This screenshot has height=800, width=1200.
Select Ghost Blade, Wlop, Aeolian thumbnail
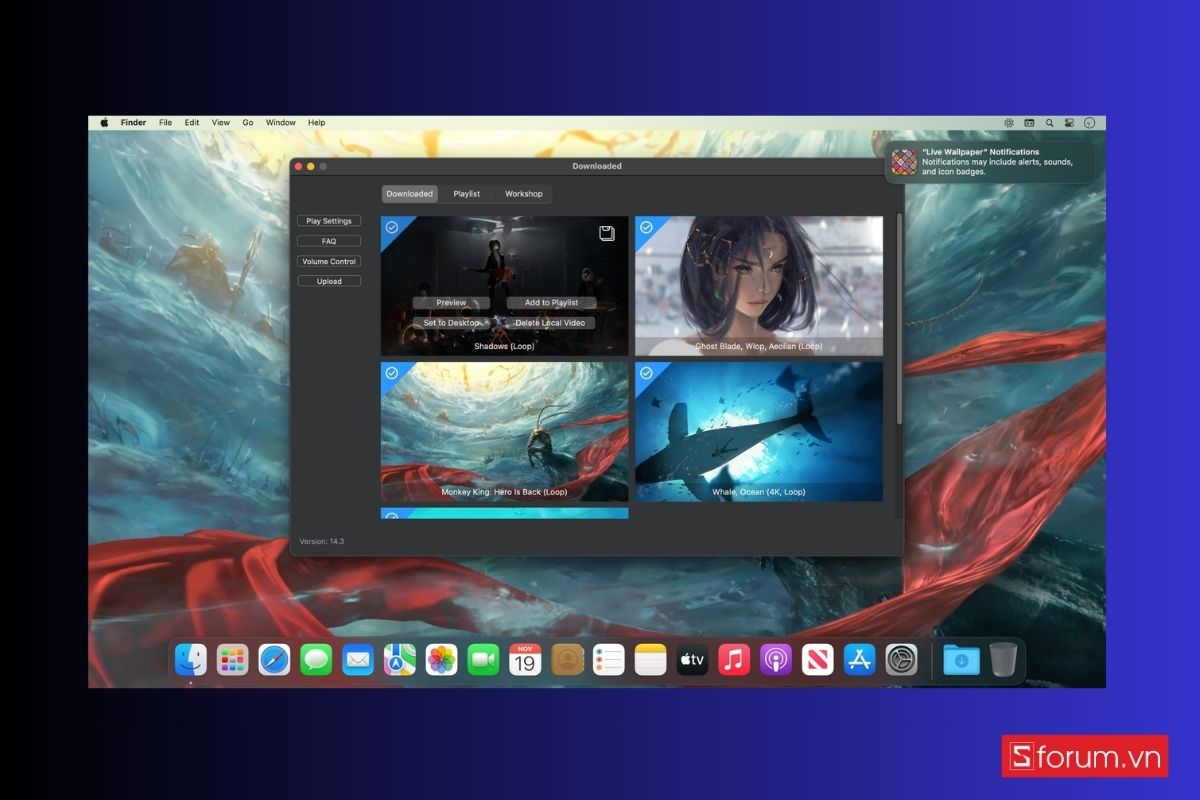pos(759,286)
